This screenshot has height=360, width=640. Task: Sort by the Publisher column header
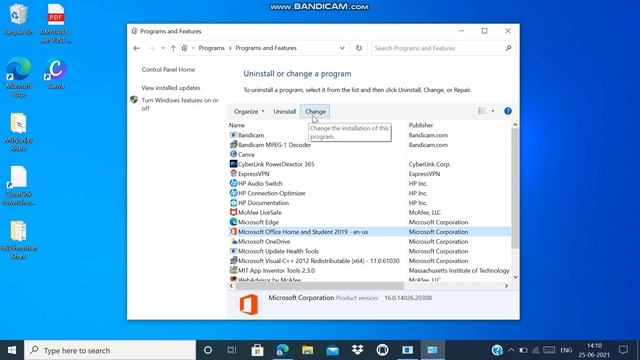pyautogui.click(x=421, y=125)
